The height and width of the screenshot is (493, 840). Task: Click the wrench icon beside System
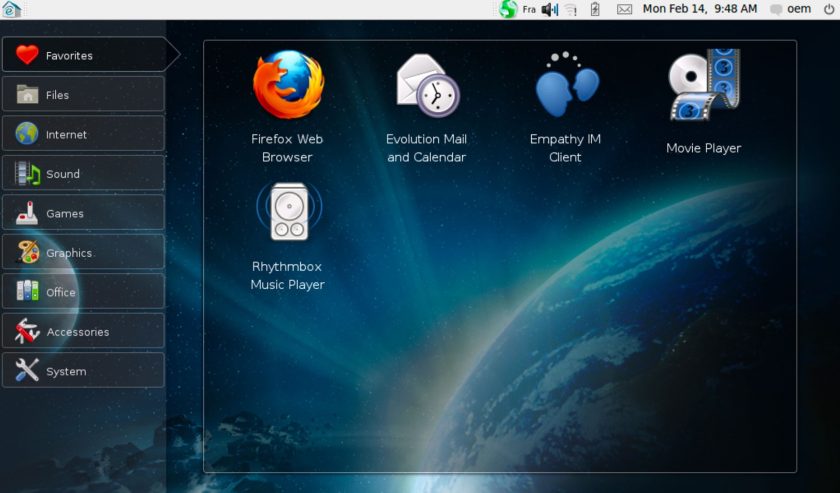click(27, 370)
